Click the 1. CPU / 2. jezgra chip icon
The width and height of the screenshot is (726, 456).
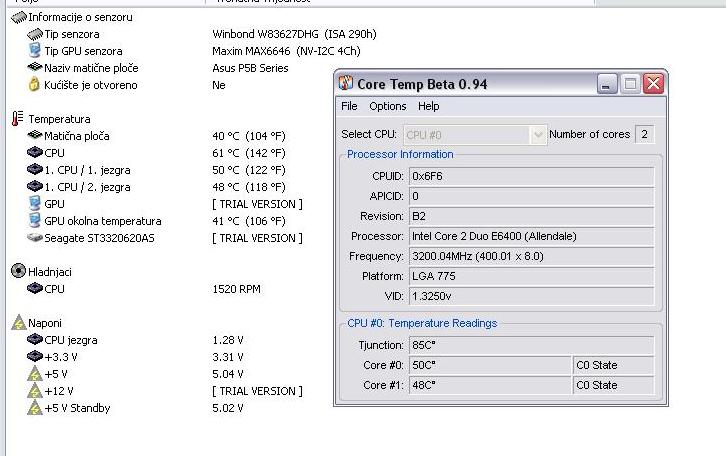coord(35,187)
